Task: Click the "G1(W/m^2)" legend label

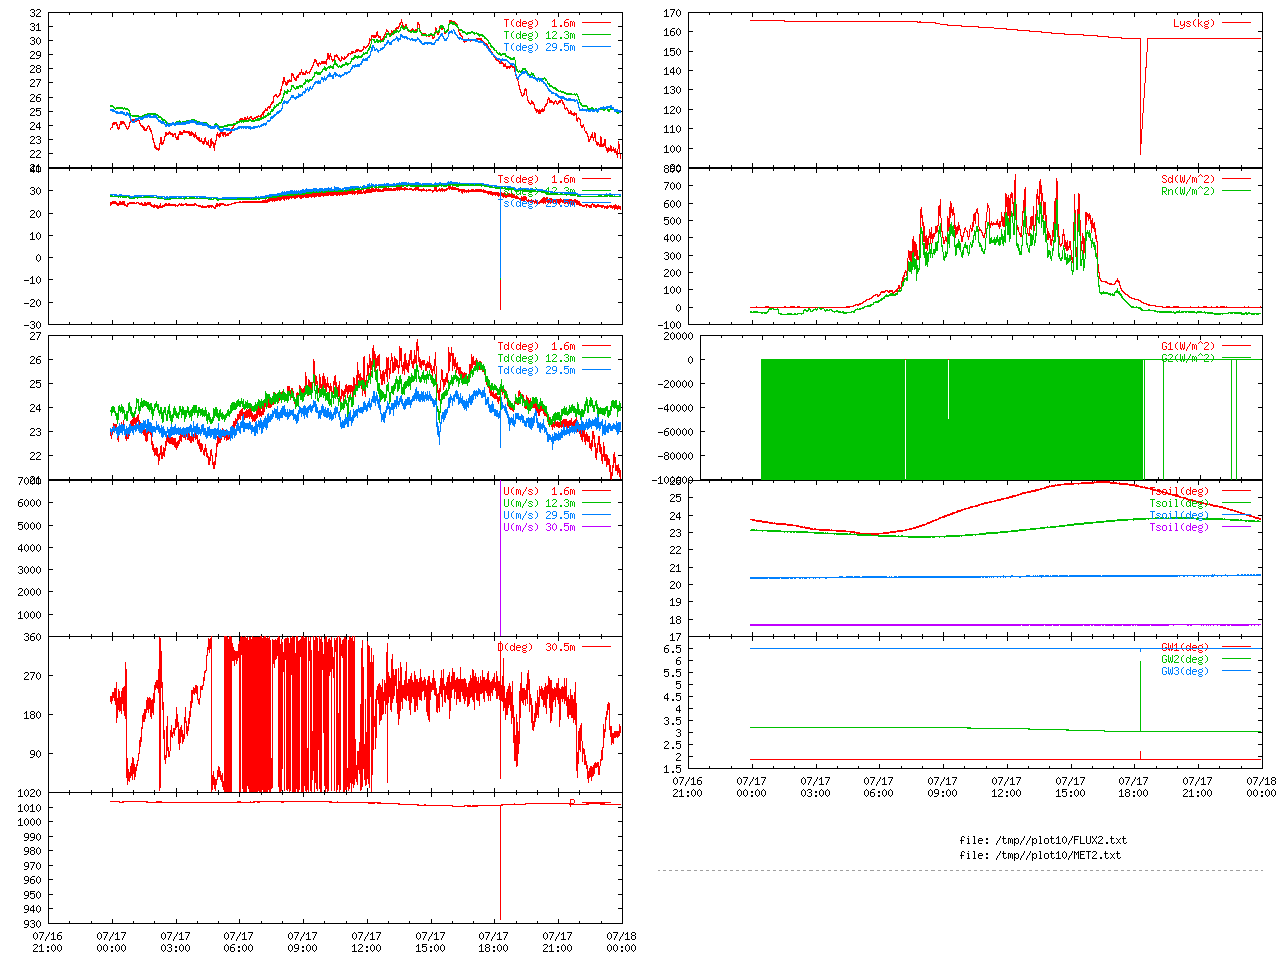Action: click(1188, 346)
